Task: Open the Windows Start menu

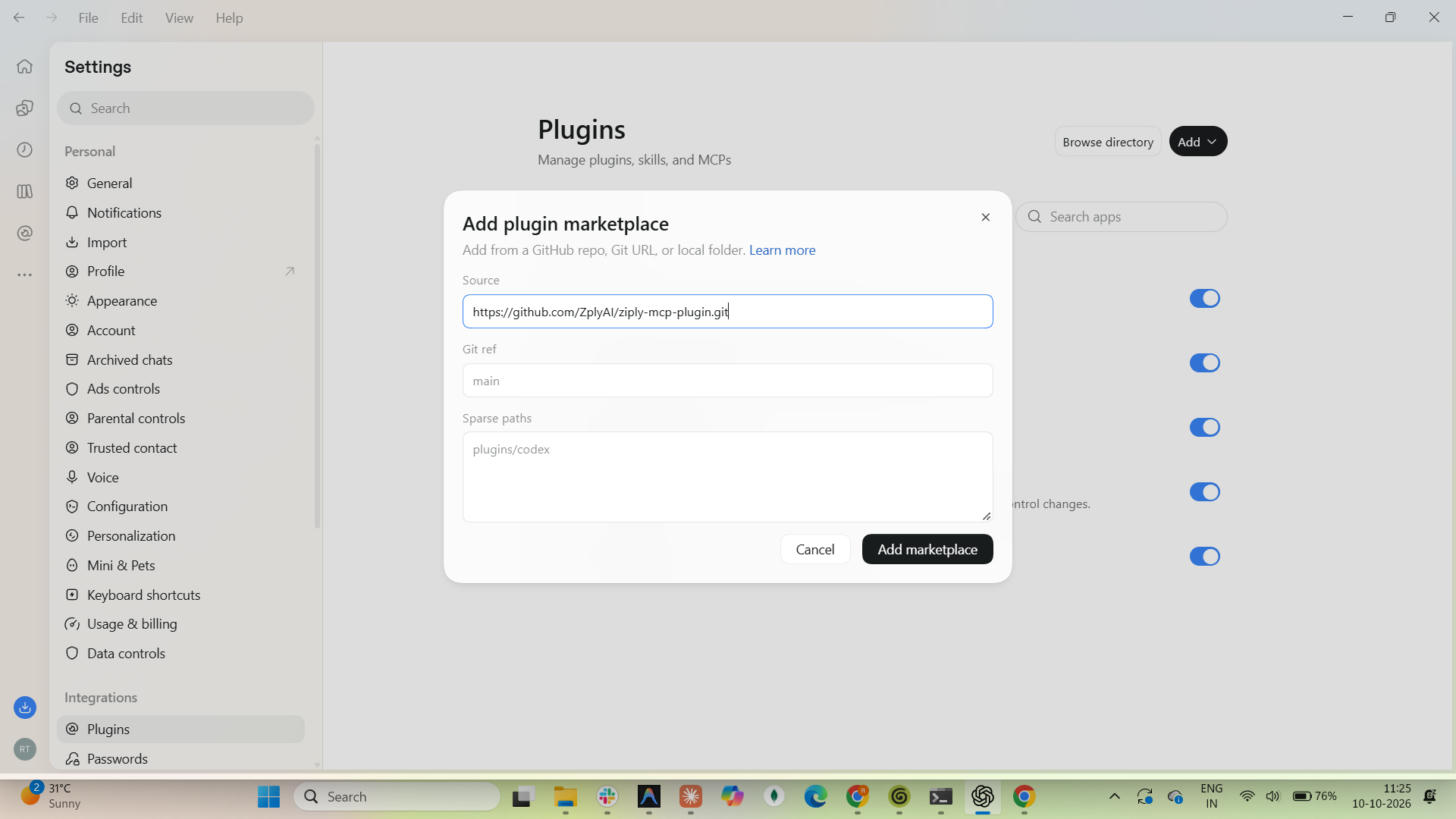Action: point(269,797)
